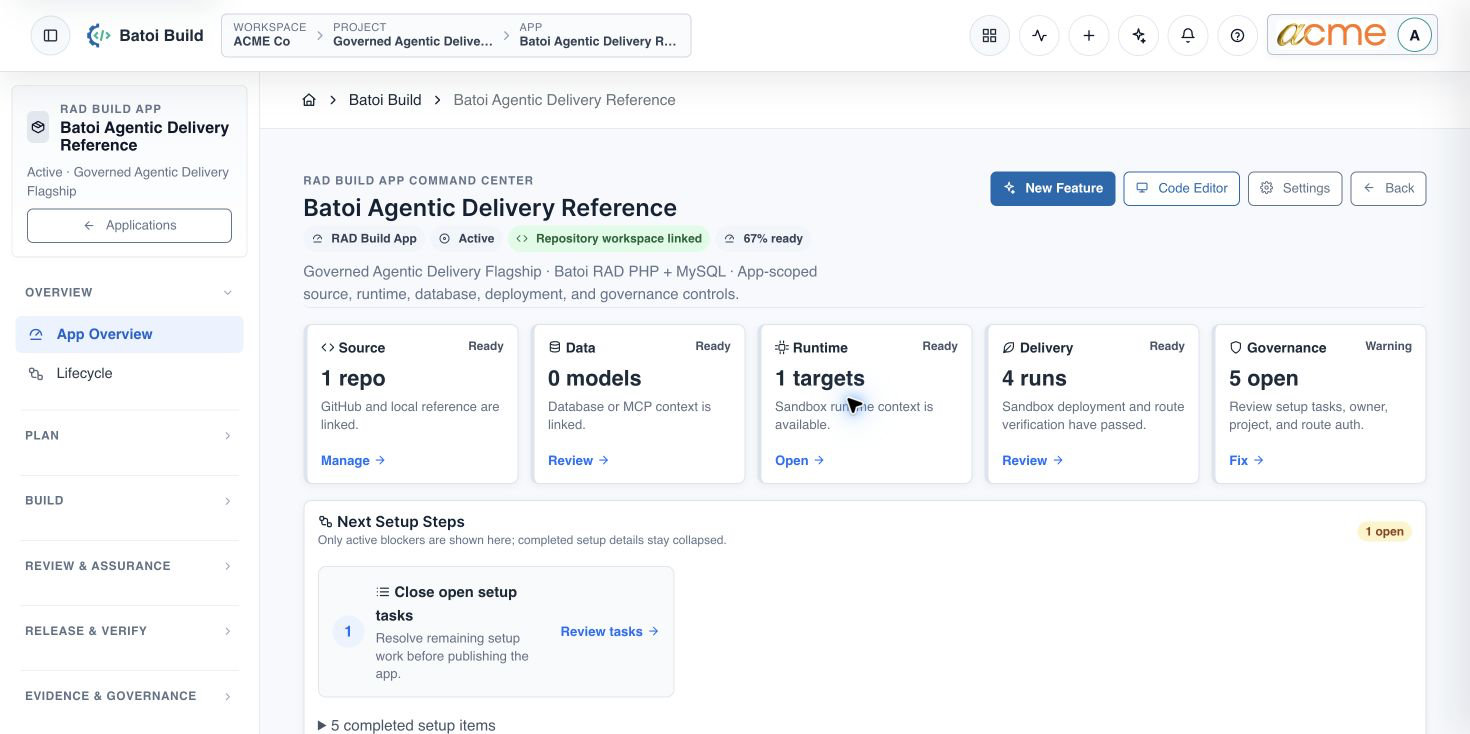Click the New Feature button
The width and height of the screenshot is (1470, 734).
tap(1053, 188)
